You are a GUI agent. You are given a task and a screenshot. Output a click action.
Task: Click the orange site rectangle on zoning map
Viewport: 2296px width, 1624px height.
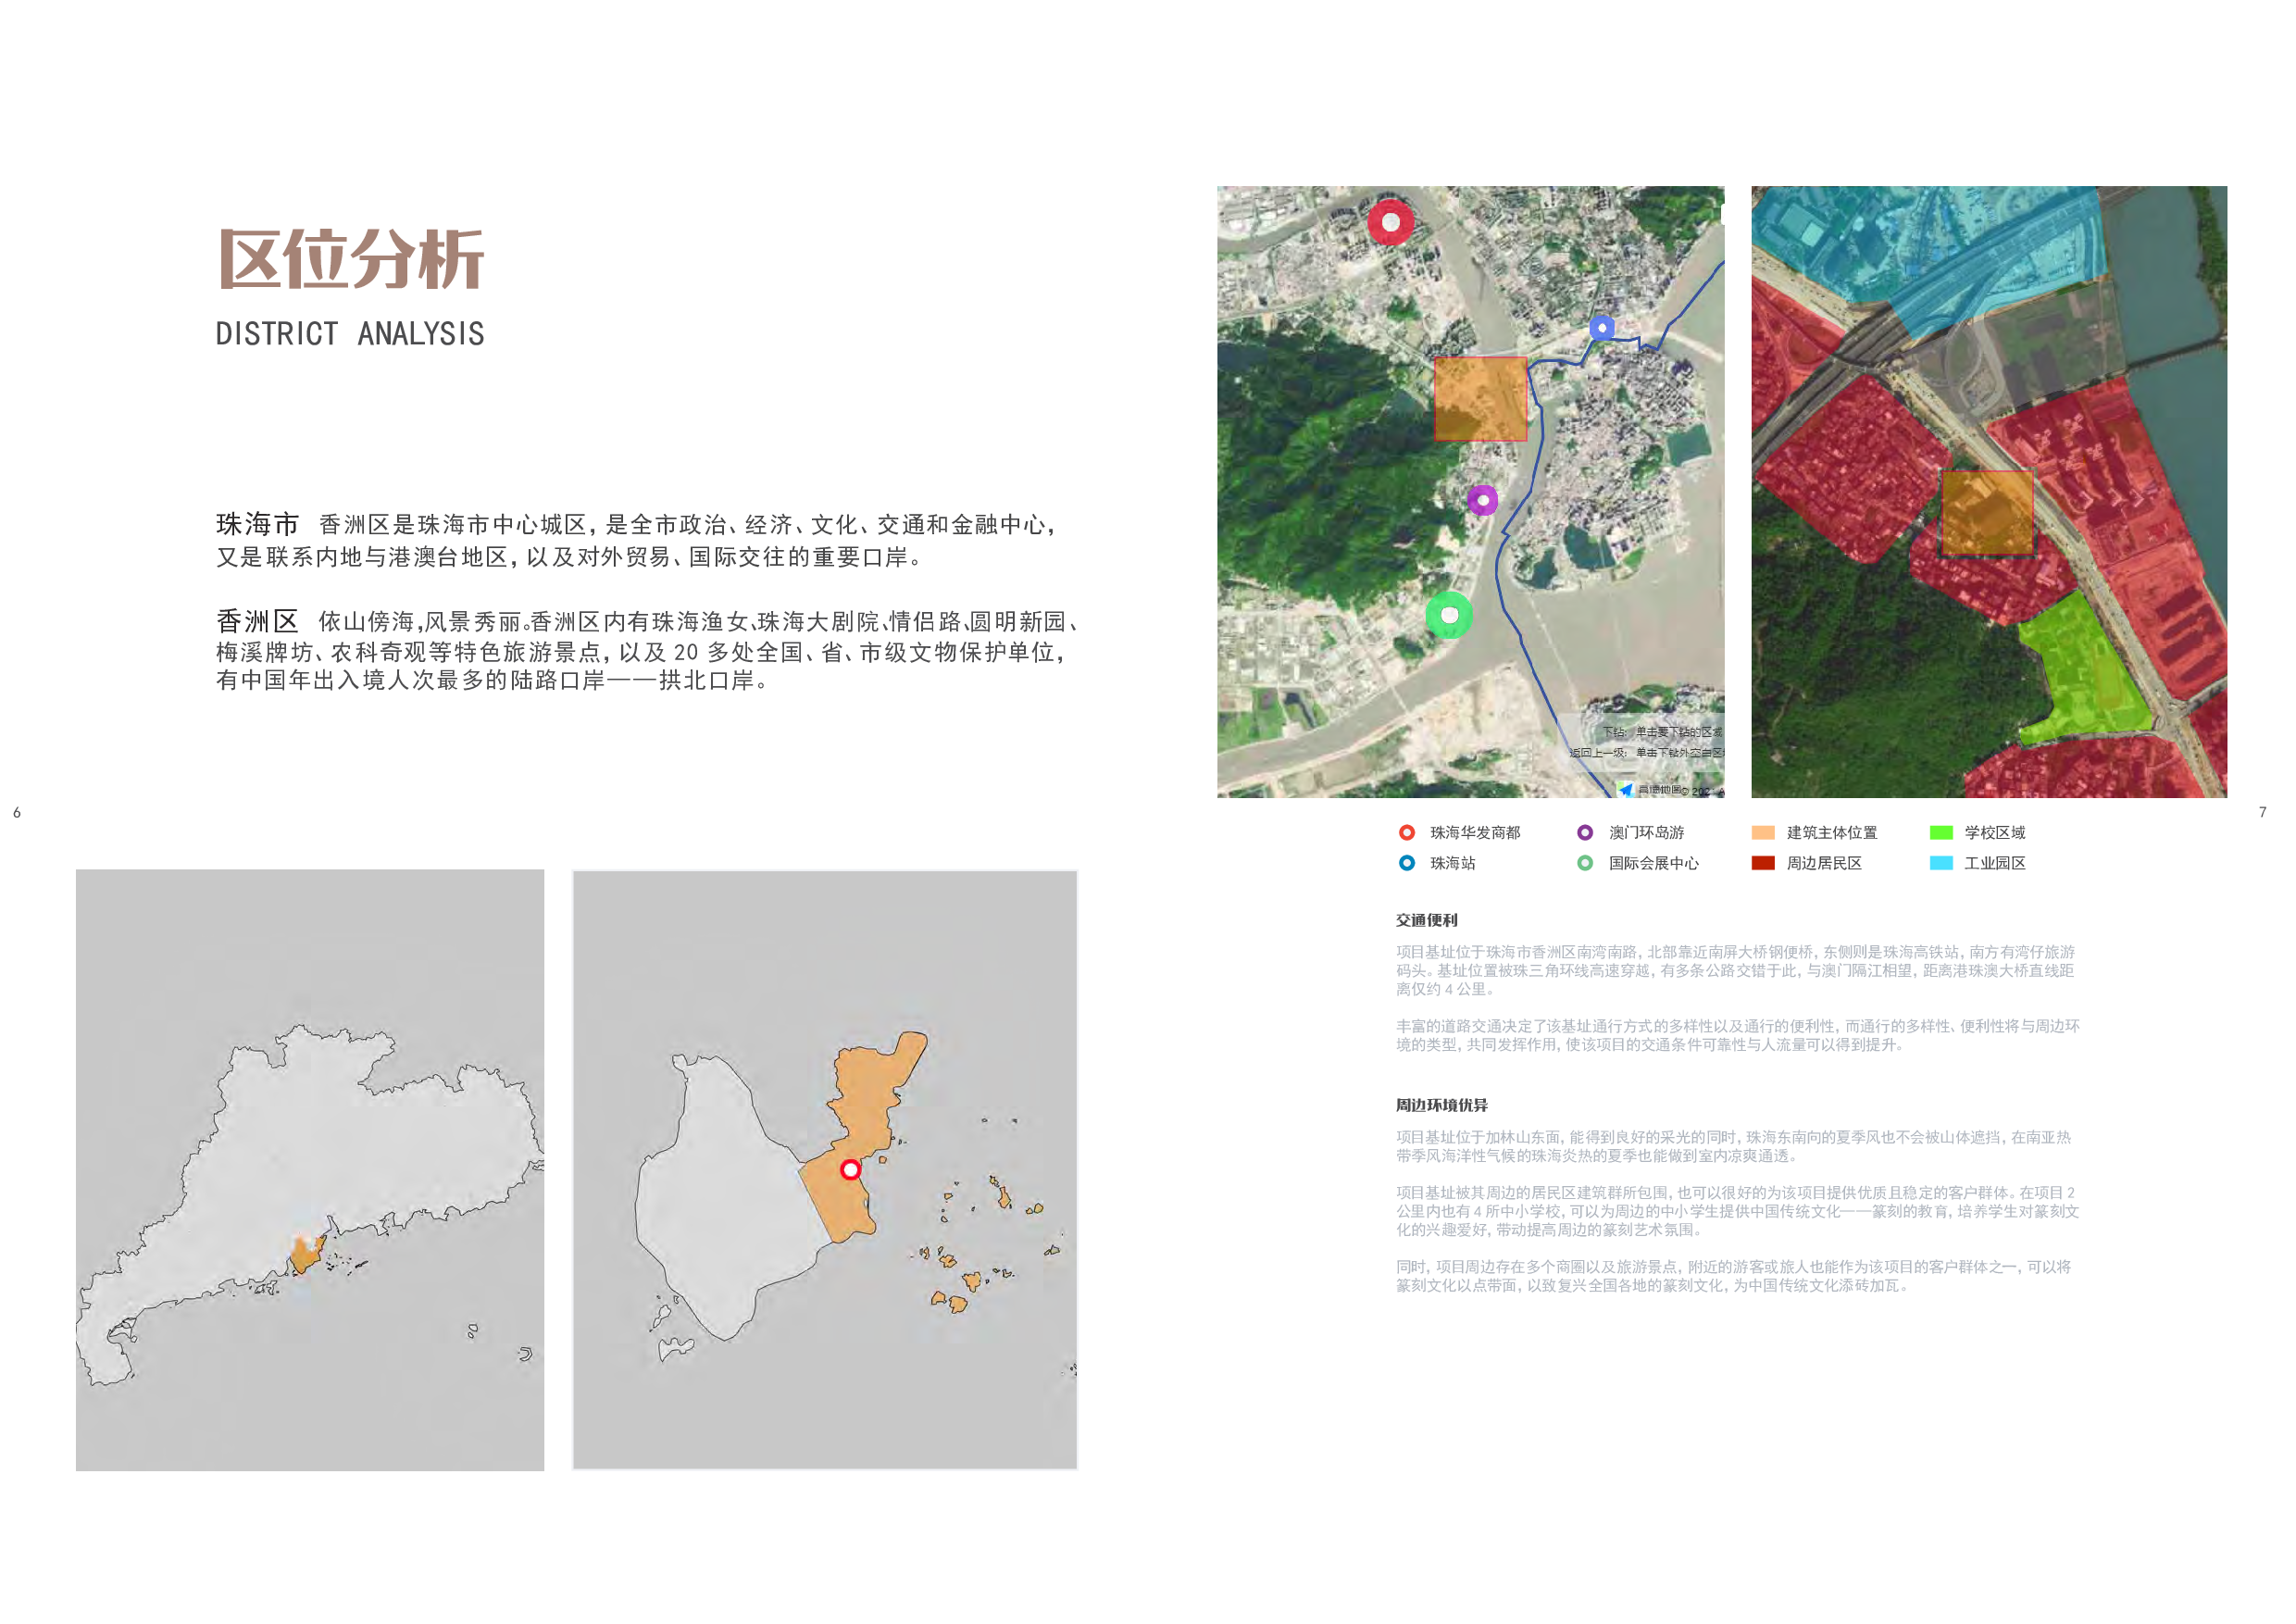[1987, 512]
